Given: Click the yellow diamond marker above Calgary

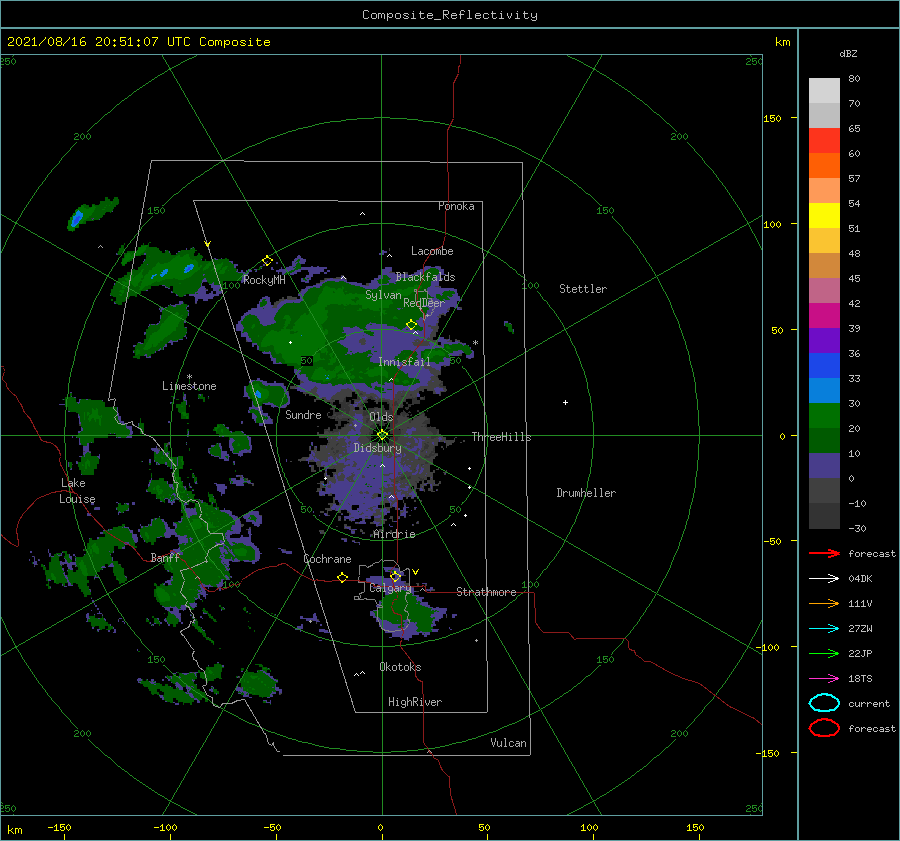Looking at the screenshot, I should pos(395,576).
